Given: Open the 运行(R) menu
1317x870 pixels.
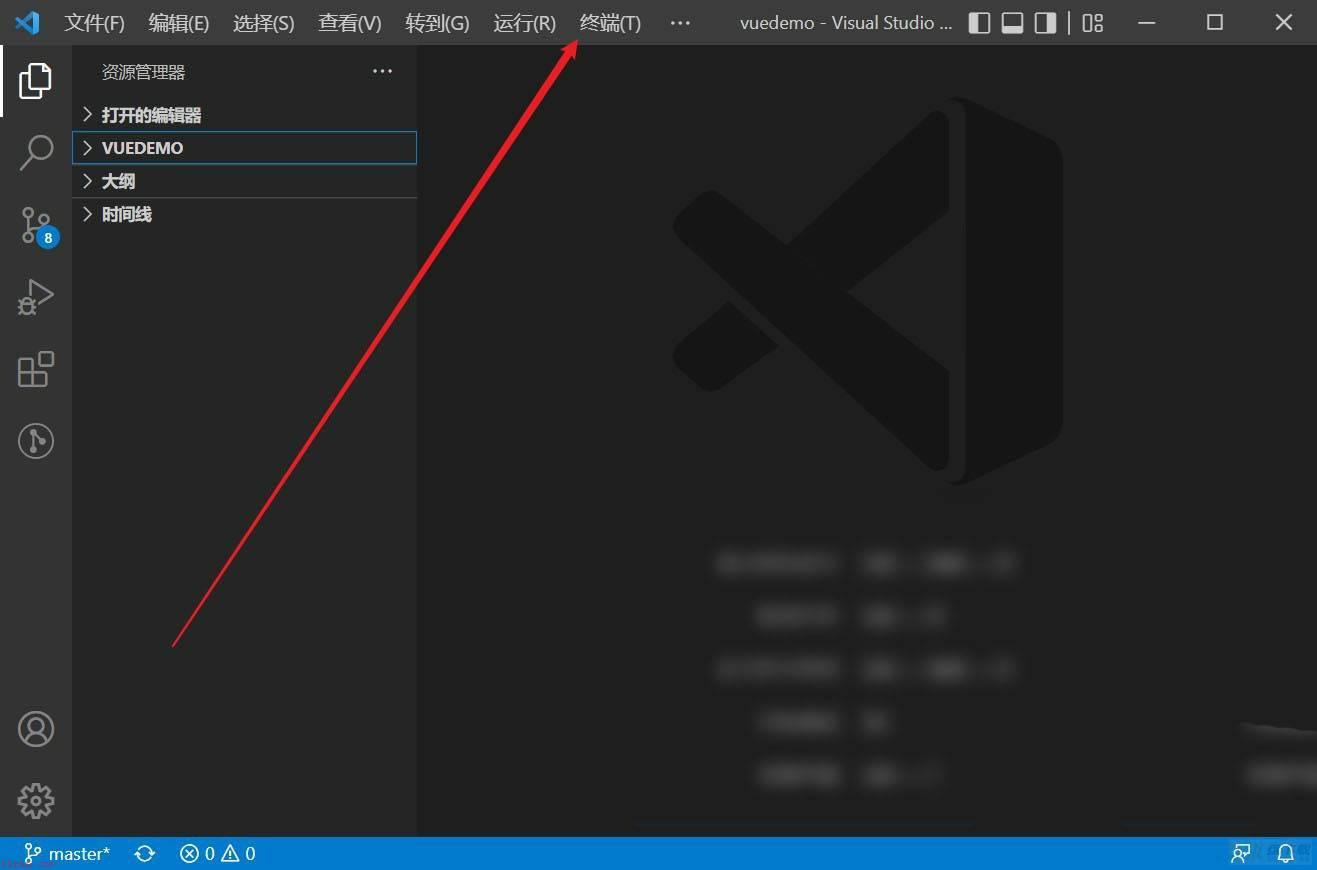Looking at the screenshot, I should pyautogui.click(x=524, y=23).
